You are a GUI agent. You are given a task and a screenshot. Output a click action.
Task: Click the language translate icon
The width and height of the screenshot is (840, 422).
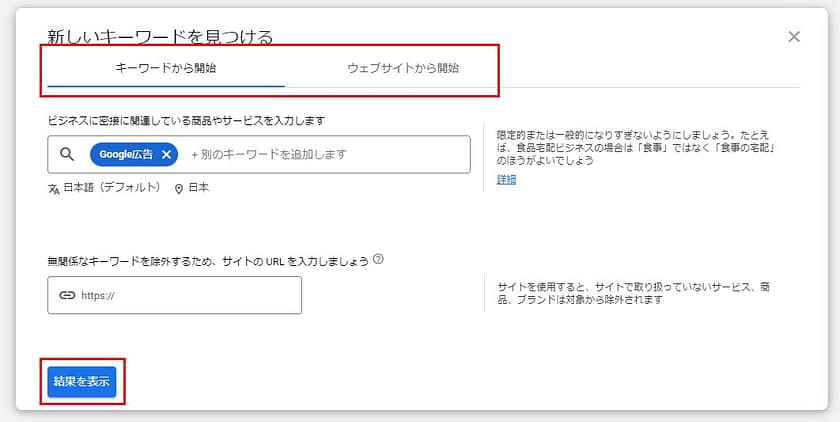[x=54, y=188]
